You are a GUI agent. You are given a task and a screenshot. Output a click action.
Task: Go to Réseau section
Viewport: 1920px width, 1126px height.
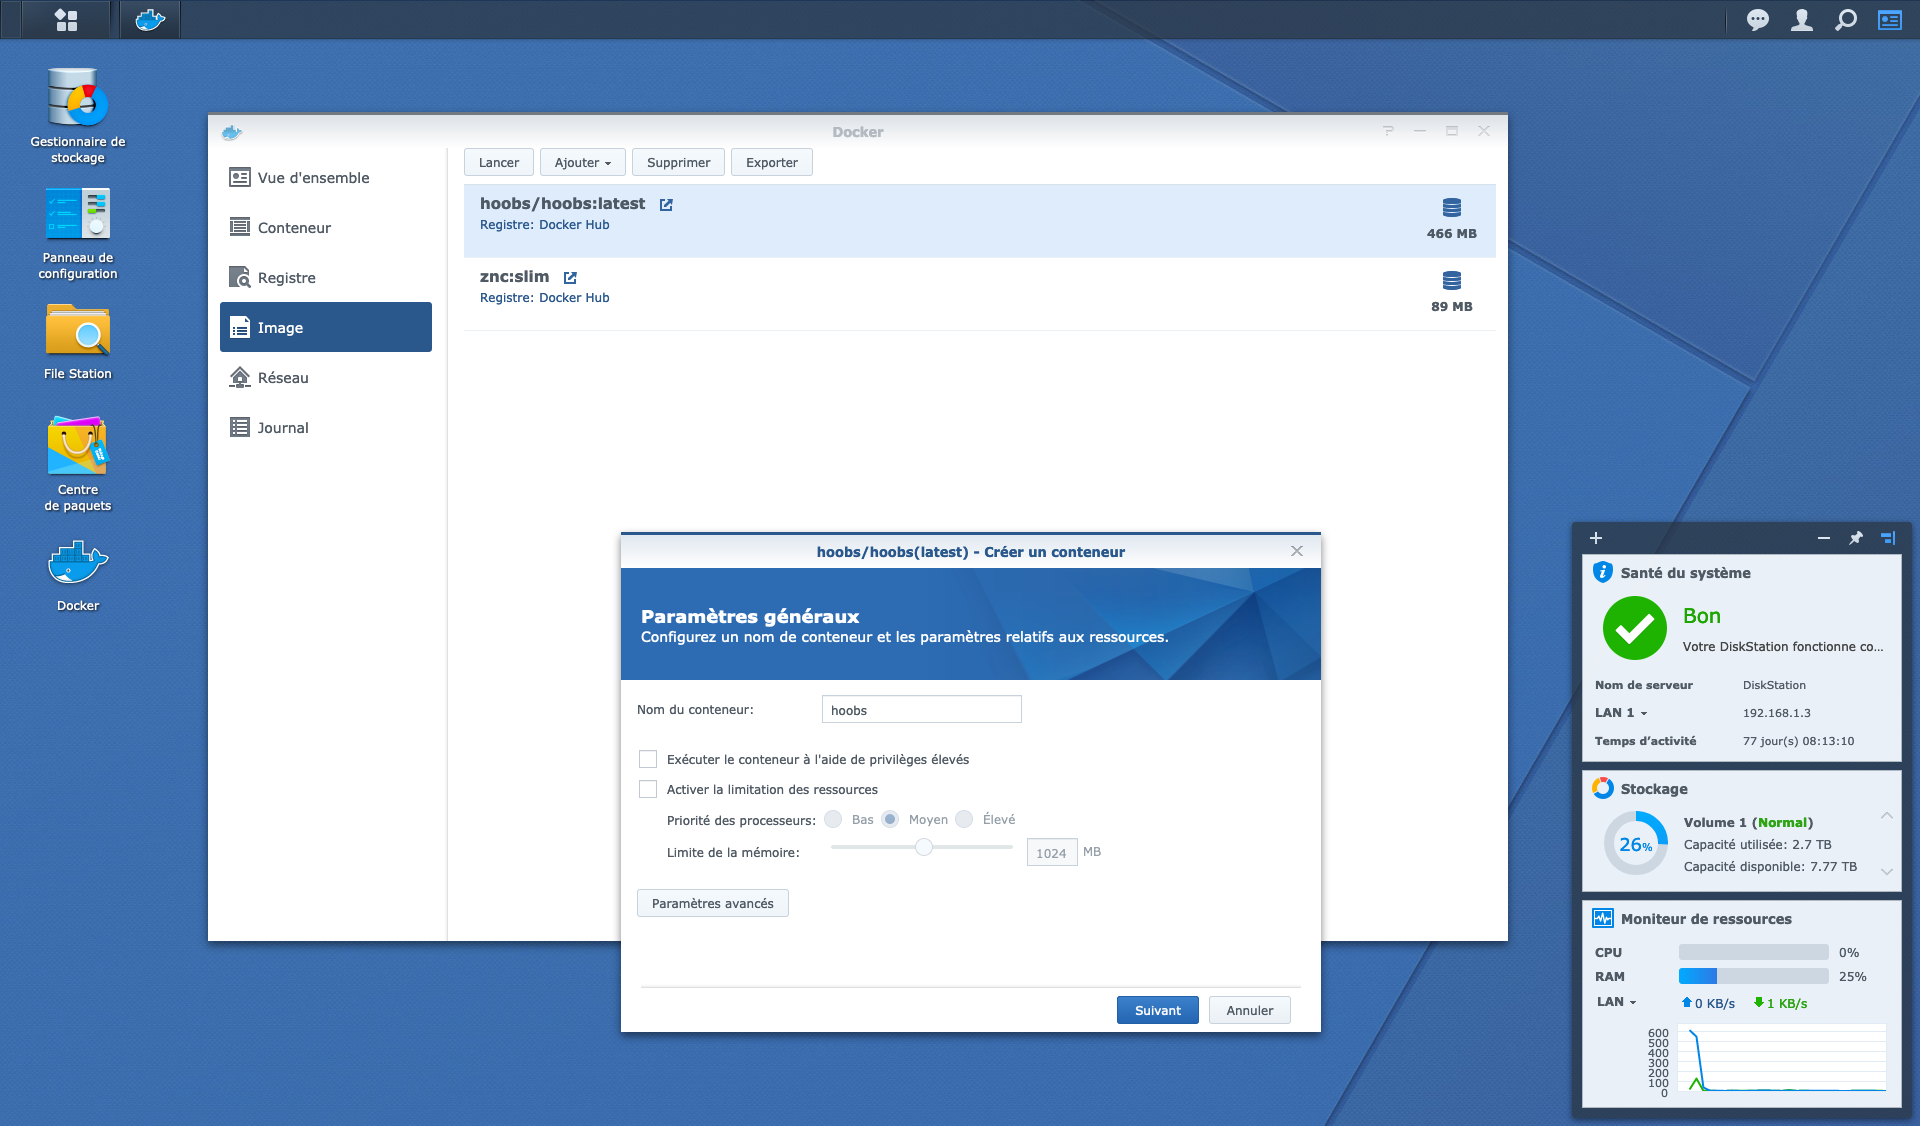pyautogui.click(x=326, y=377)
